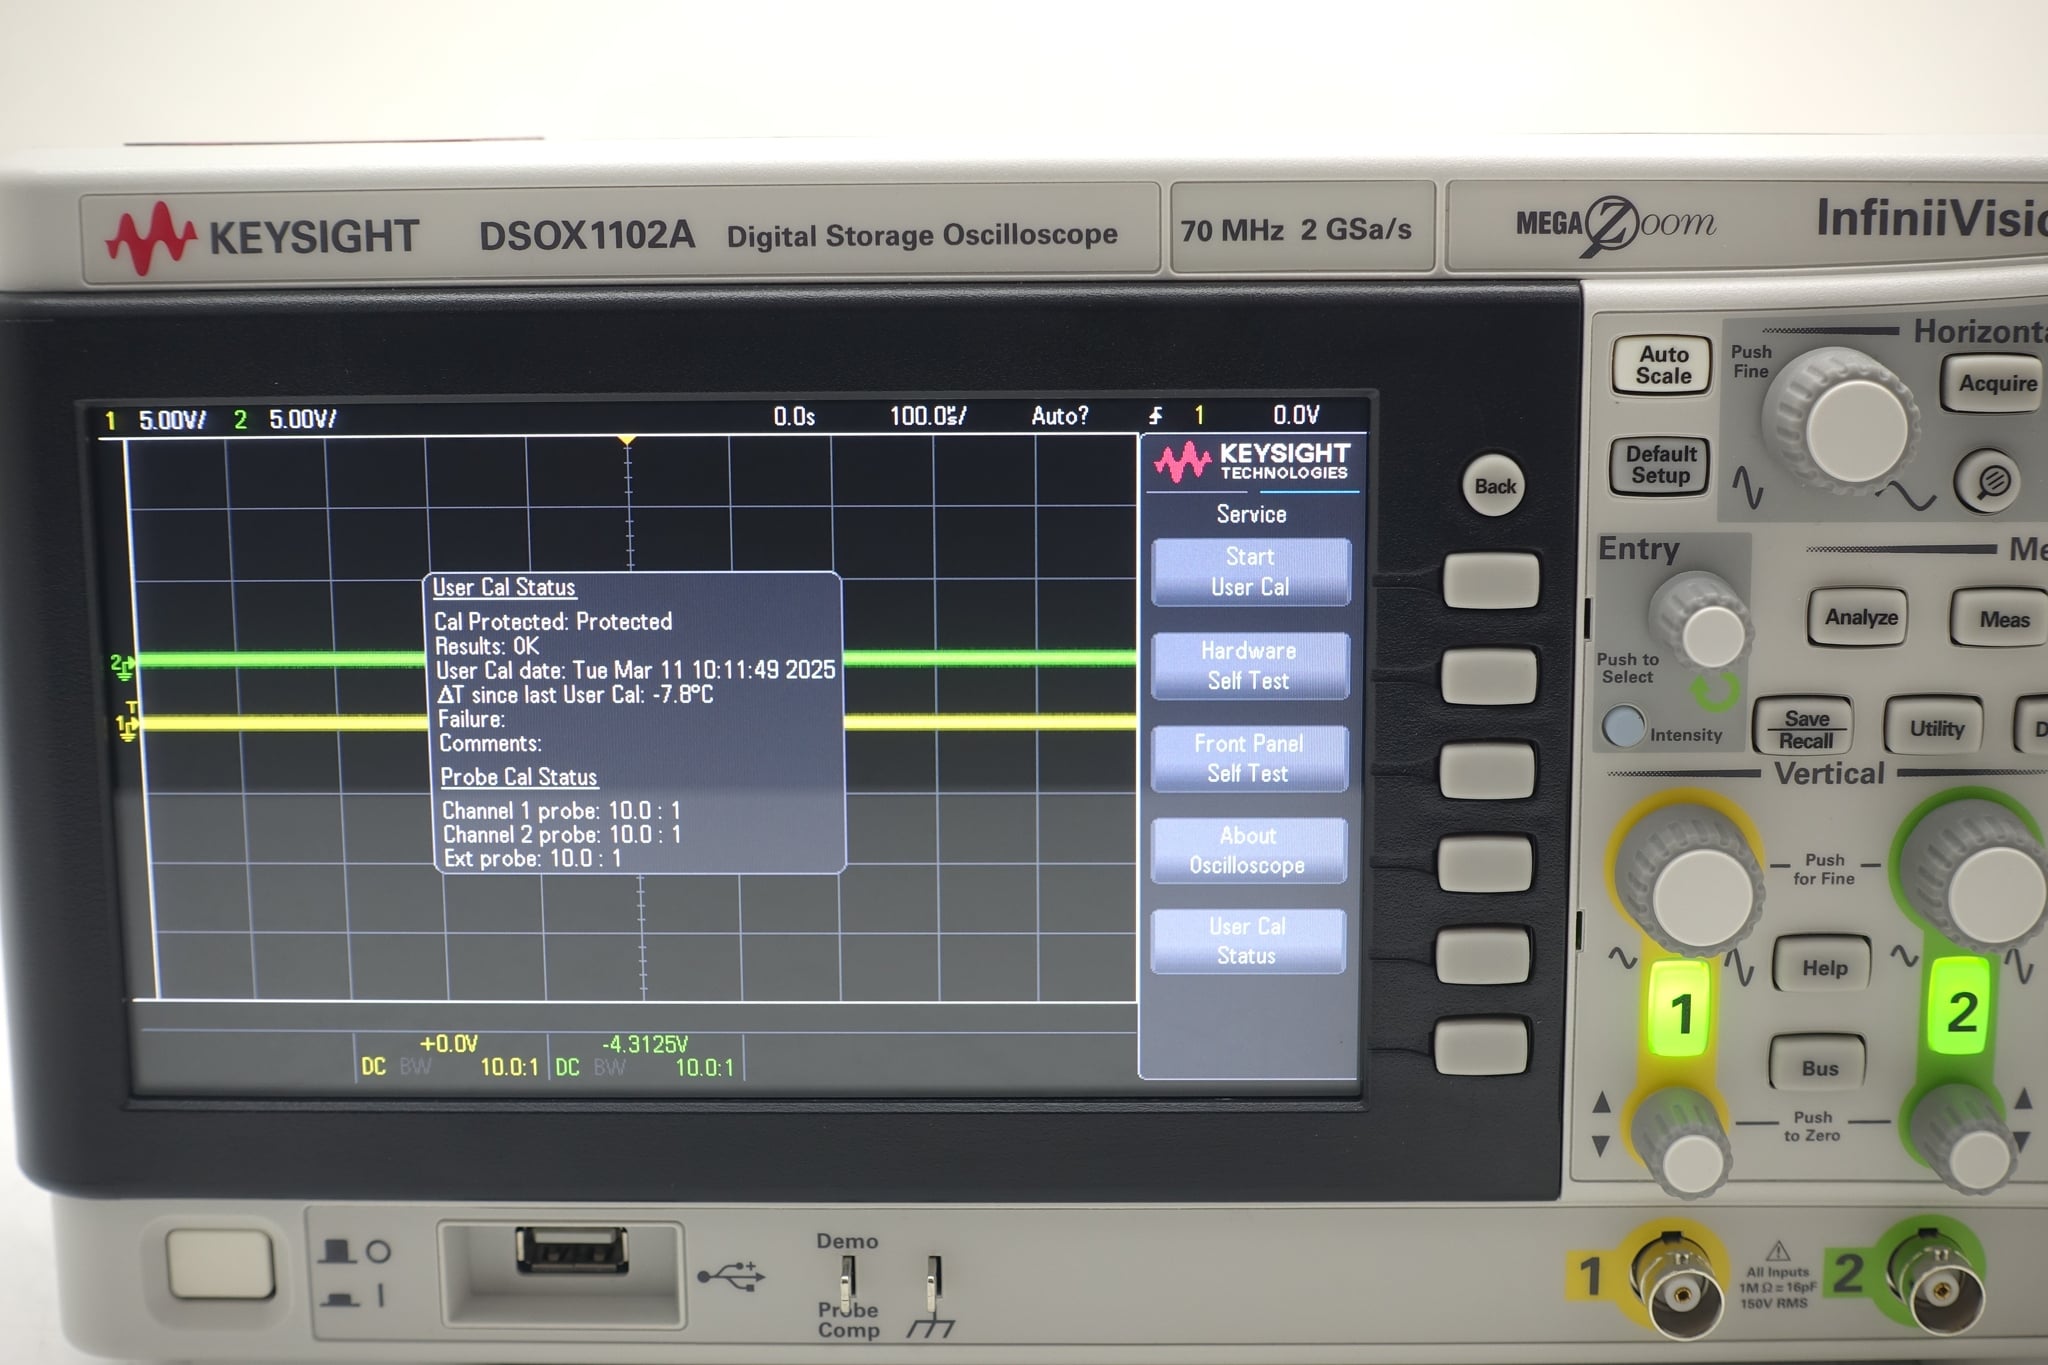The height and width of the screenshot is (1365, 2048).
Task: Select User Cal Status menu entry
Action: 1247,941
